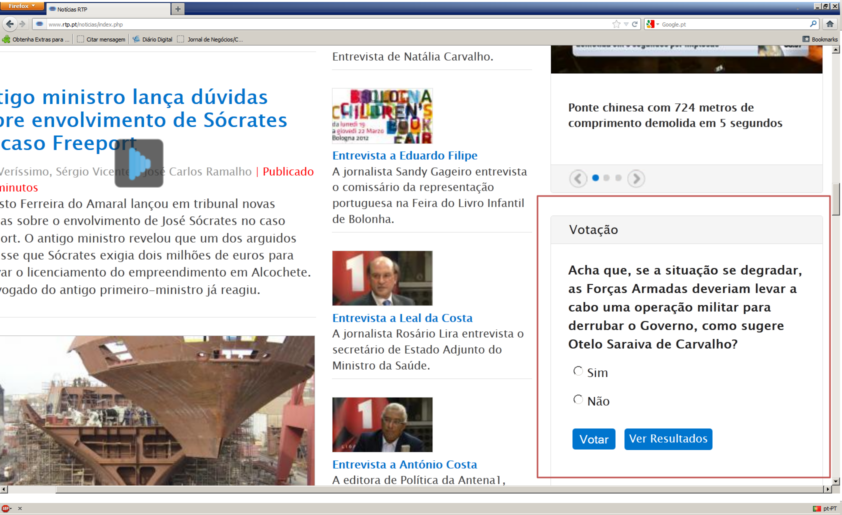Open the Sócrates Freeport headline article

143,120
